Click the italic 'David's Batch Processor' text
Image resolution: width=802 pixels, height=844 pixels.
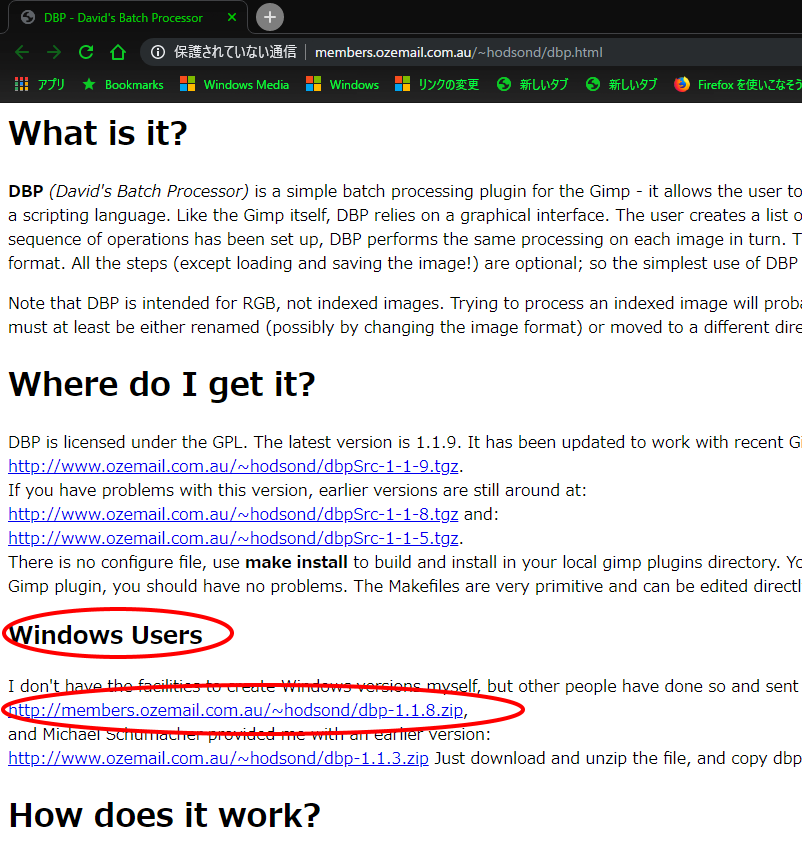[149, 191]
